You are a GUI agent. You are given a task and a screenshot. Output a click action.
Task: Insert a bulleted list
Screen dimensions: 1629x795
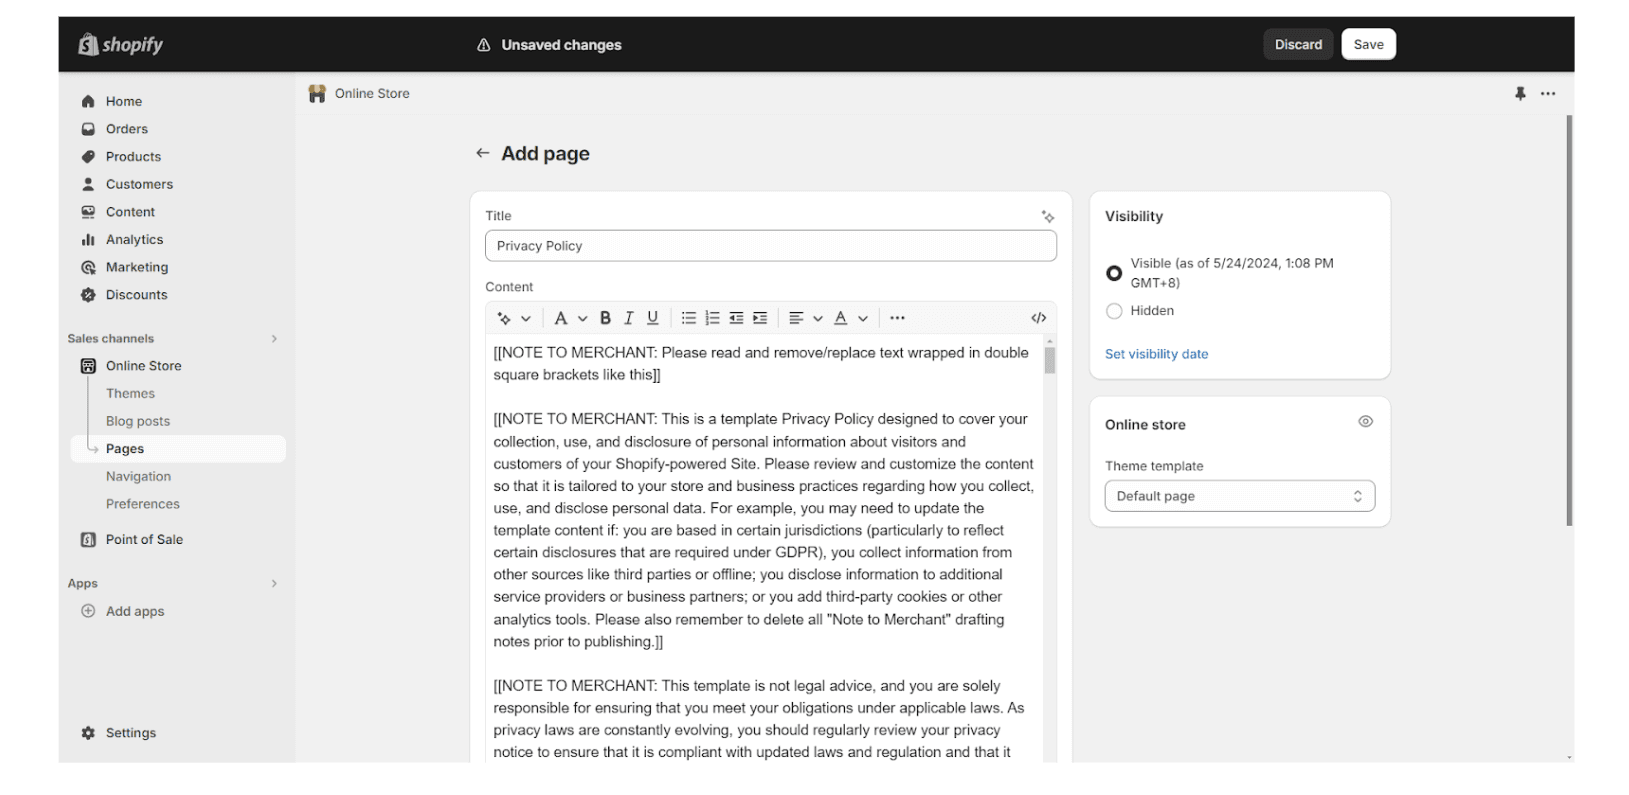point(689,318)
